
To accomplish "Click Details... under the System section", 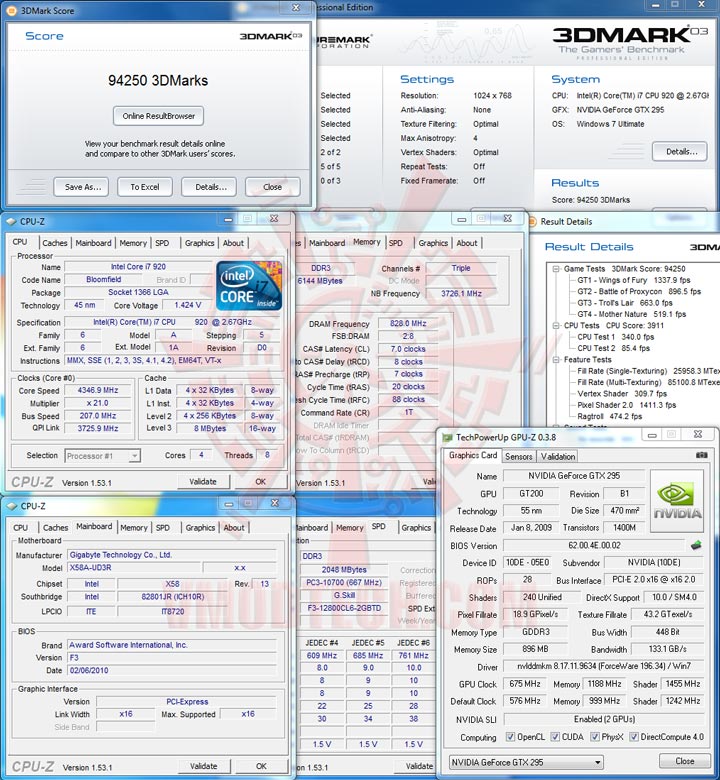I will click(x=681, y=152).
